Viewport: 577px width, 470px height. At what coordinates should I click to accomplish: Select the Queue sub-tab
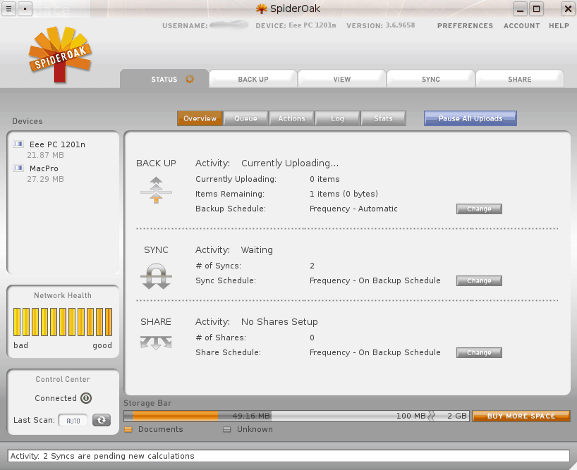coord(246,118)
